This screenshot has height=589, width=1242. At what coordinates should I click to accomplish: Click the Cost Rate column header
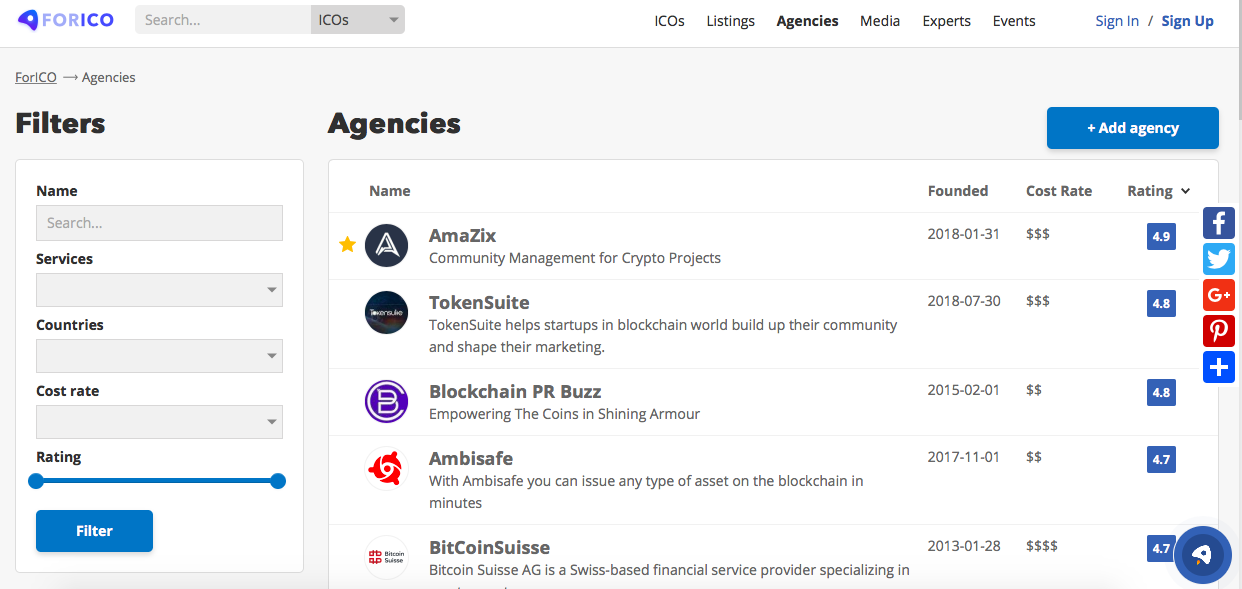(x=1059, y=191)
